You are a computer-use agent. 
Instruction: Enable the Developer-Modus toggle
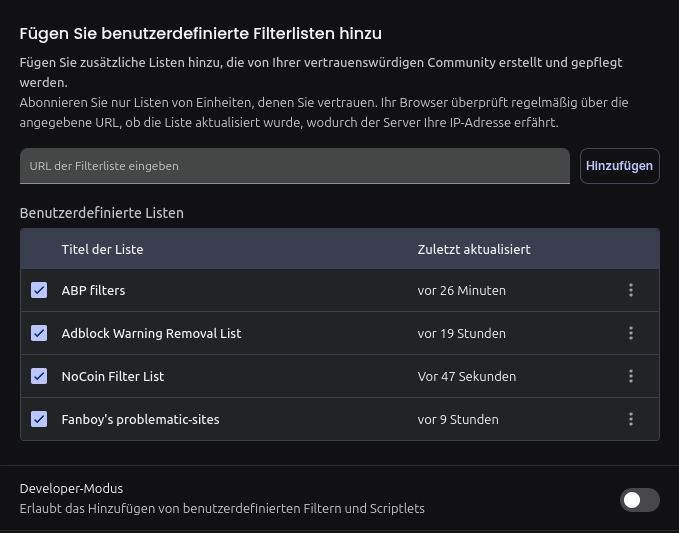click(639, 500)
